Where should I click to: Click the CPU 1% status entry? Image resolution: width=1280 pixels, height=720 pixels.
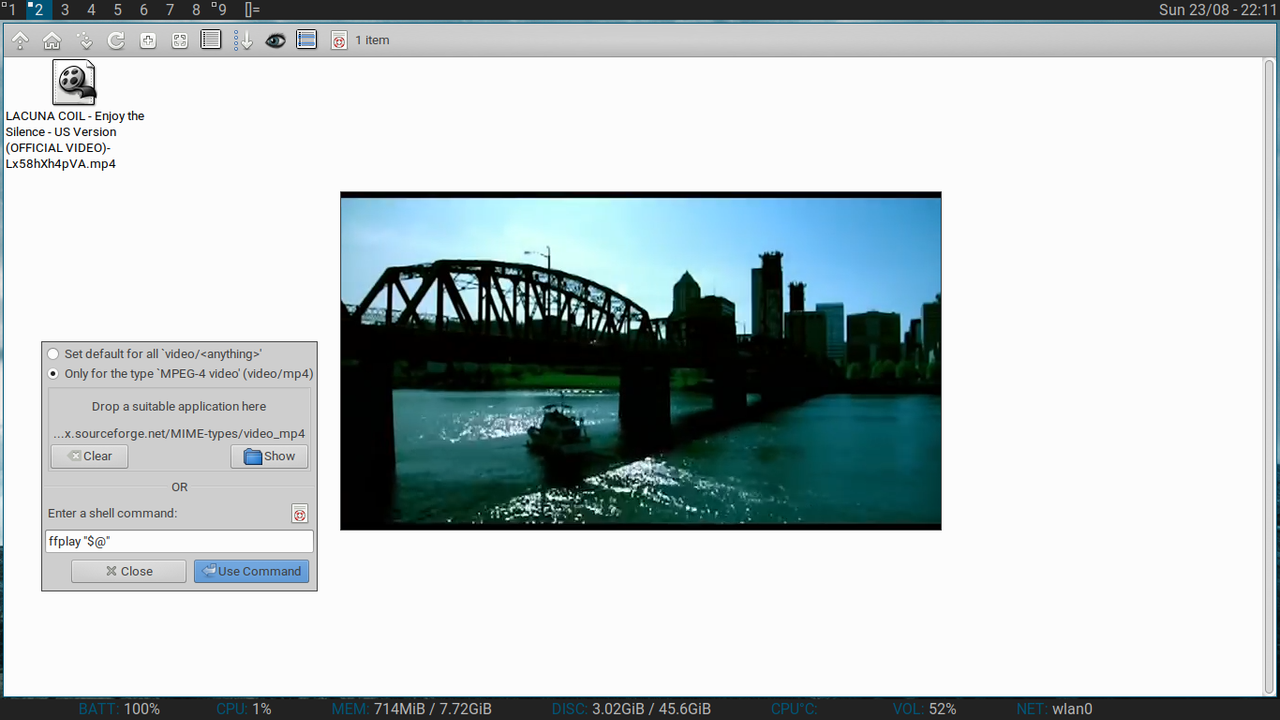243,709
